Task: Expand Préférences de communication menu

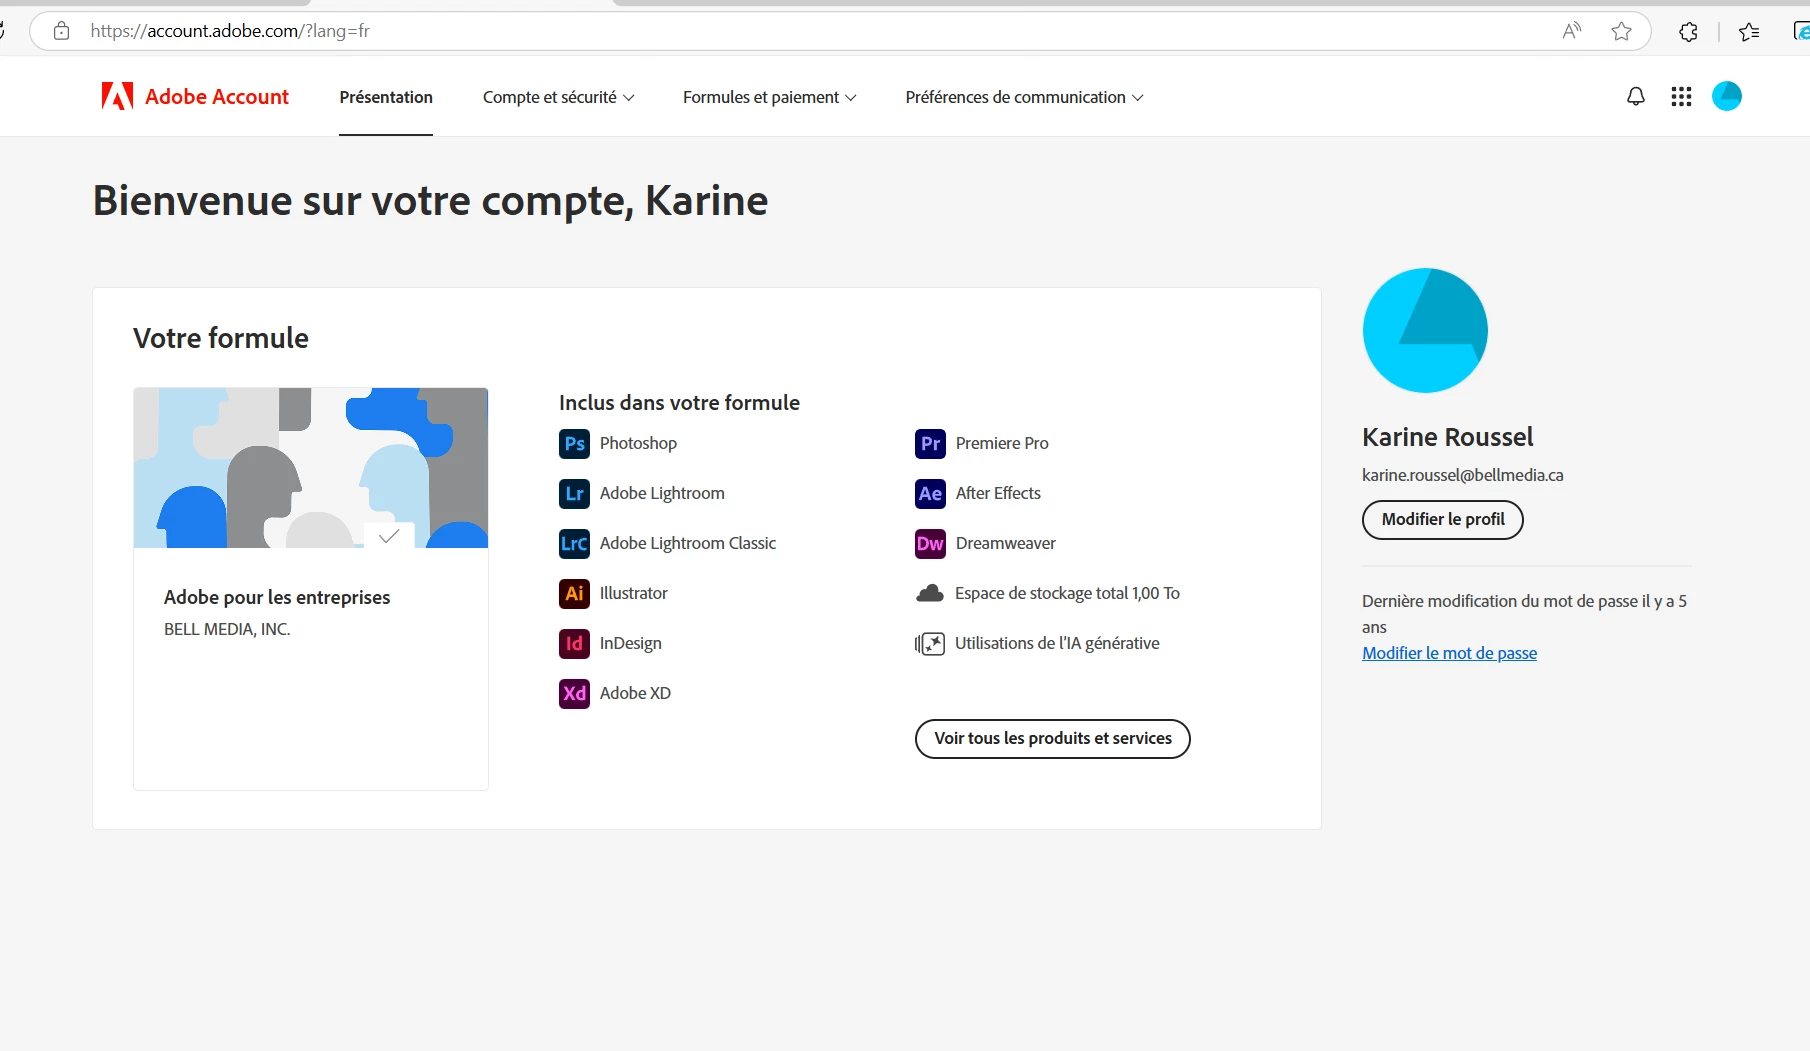Action: point(1024,97)
